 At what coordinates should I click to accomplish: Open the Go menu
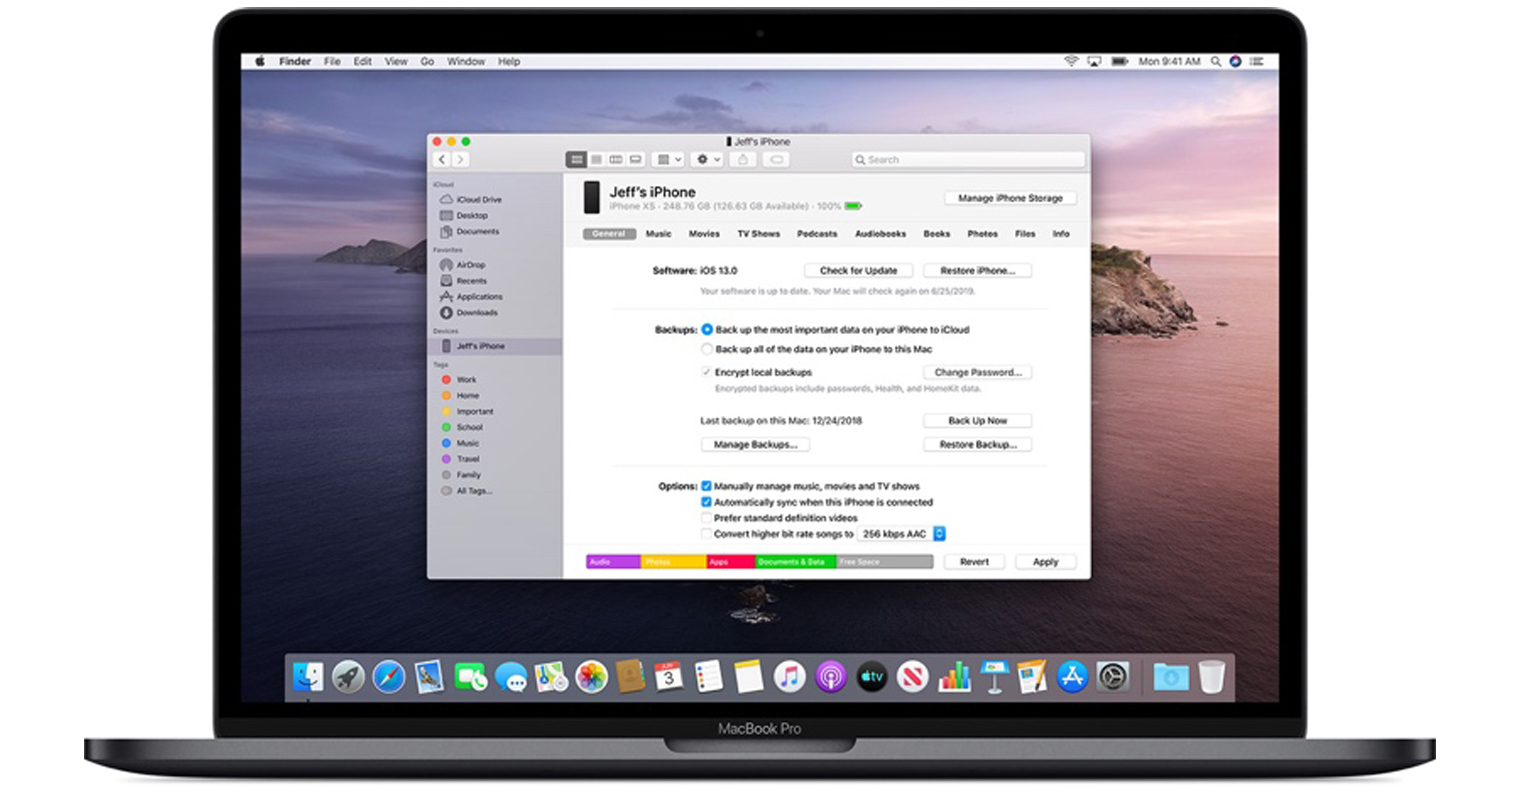pos(427,62)
